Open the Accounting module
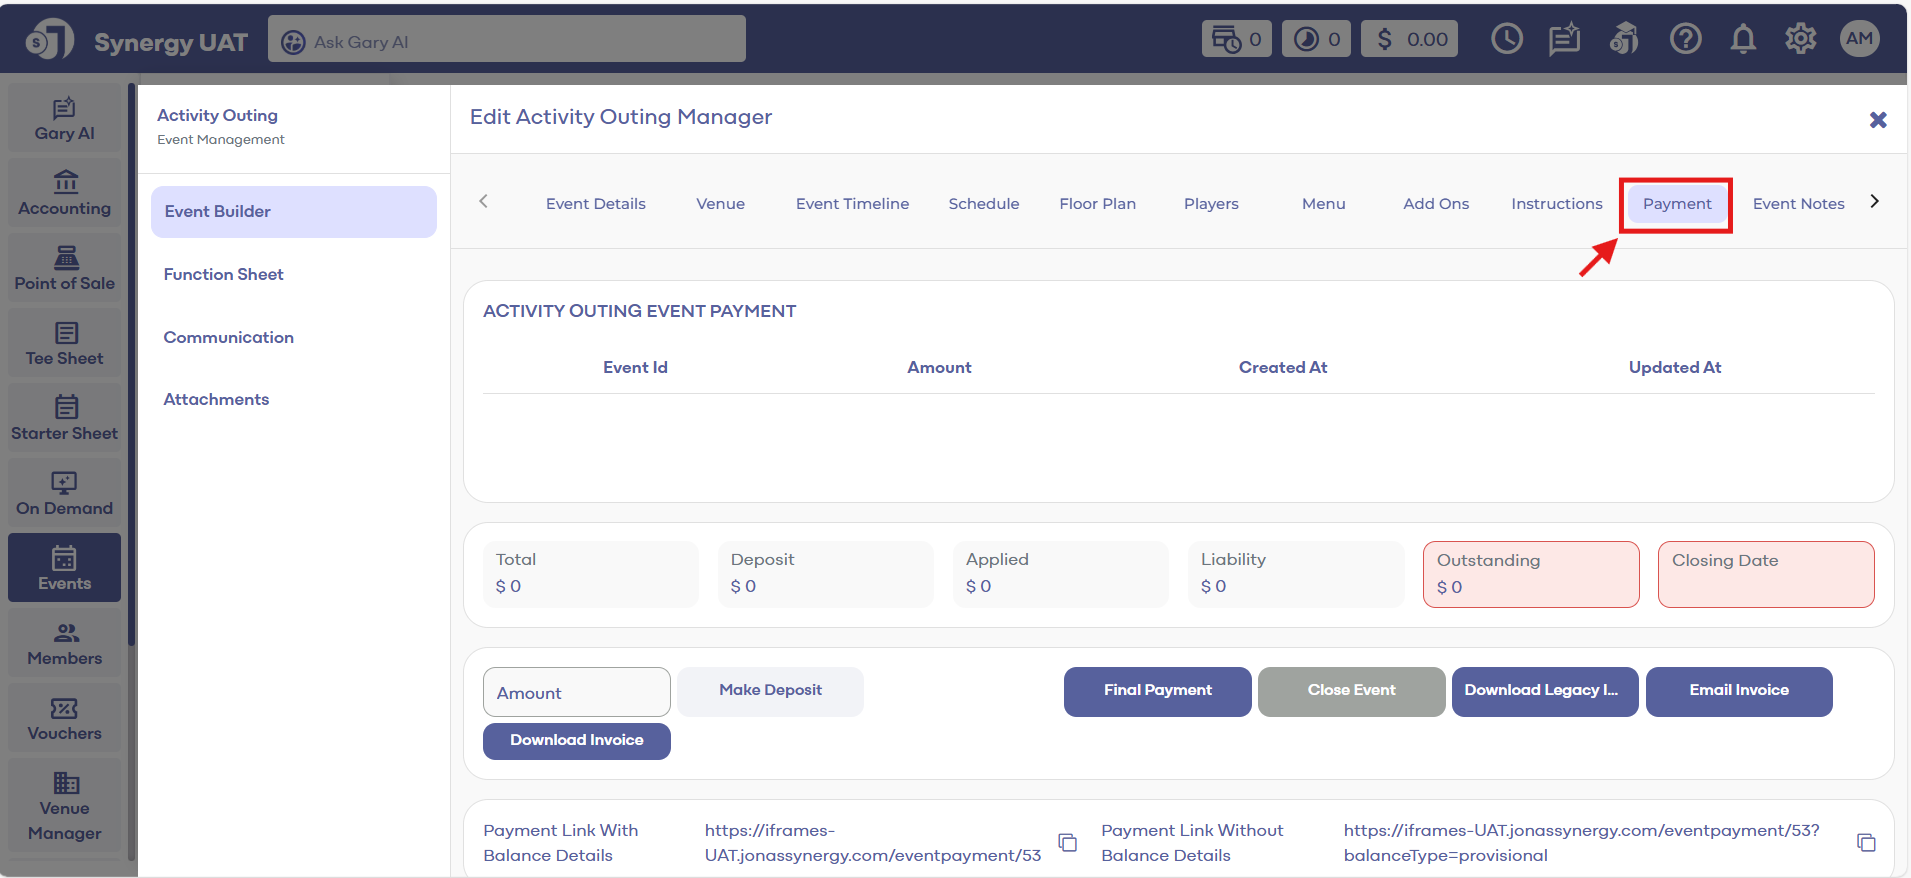The image size is (1911, 878). point(64,194)
